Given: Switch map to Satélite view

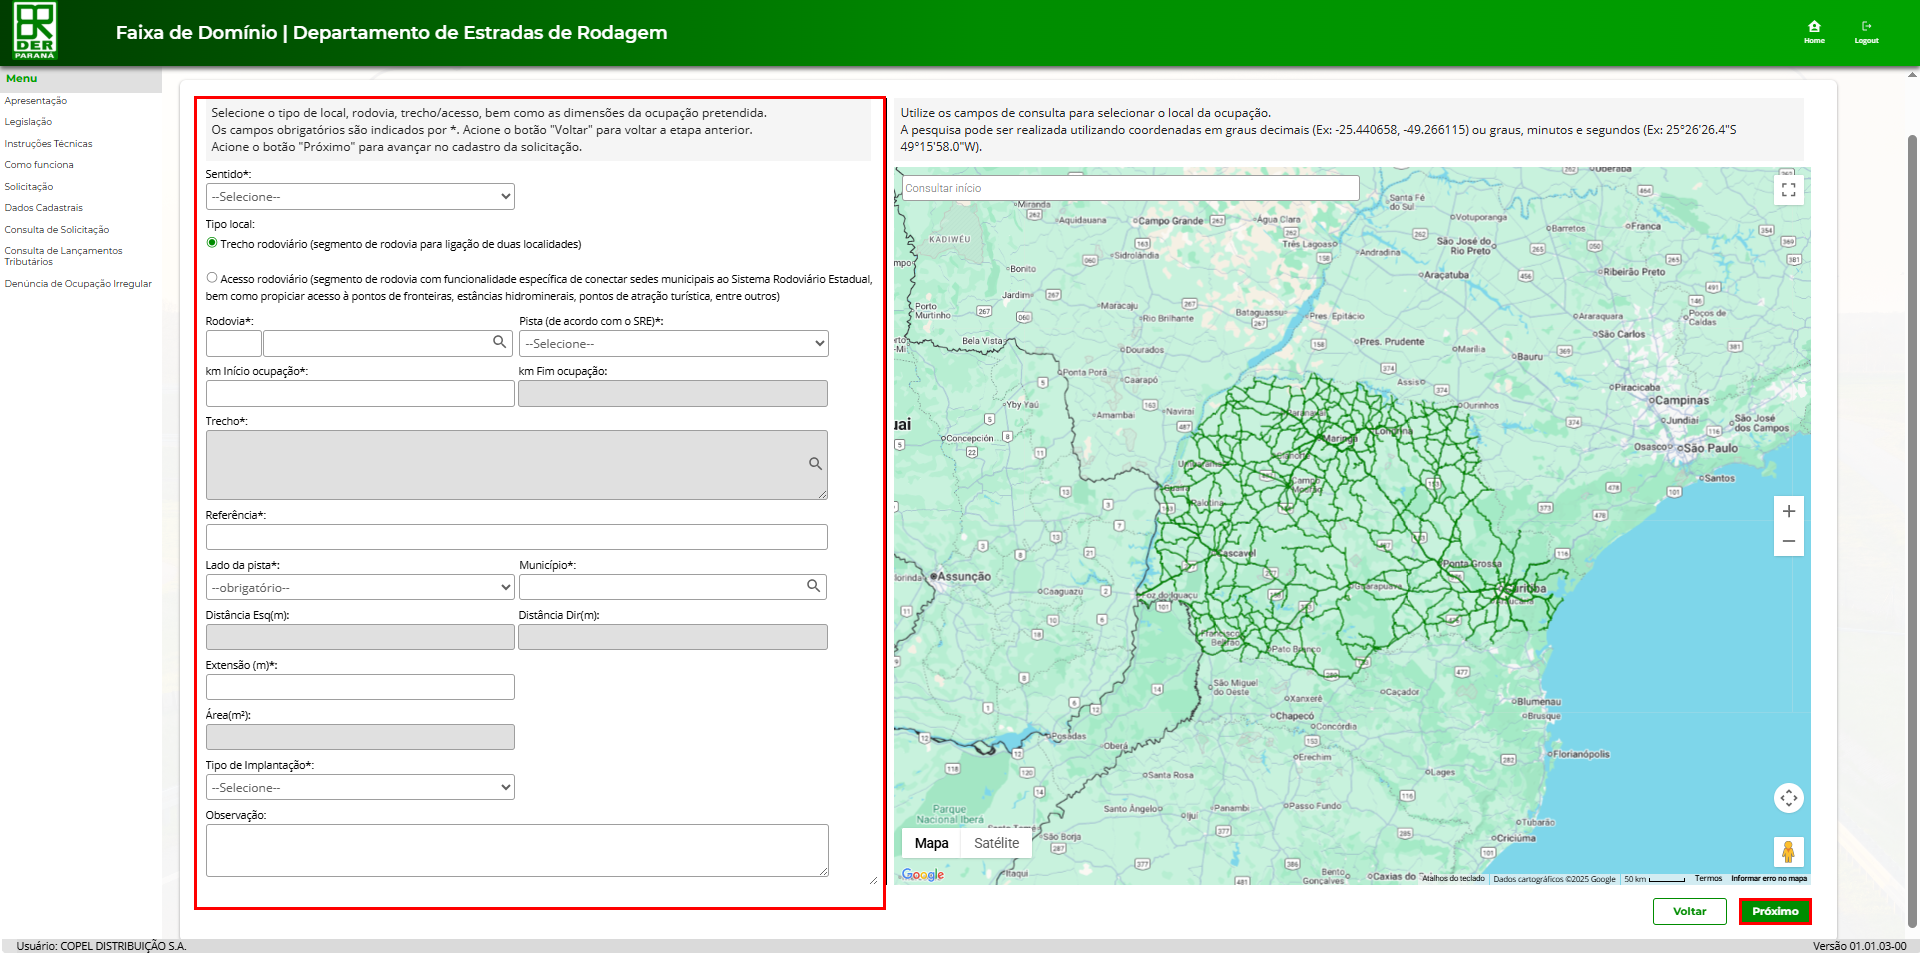Looking at the screenshot, I should (x=996, y=843).
